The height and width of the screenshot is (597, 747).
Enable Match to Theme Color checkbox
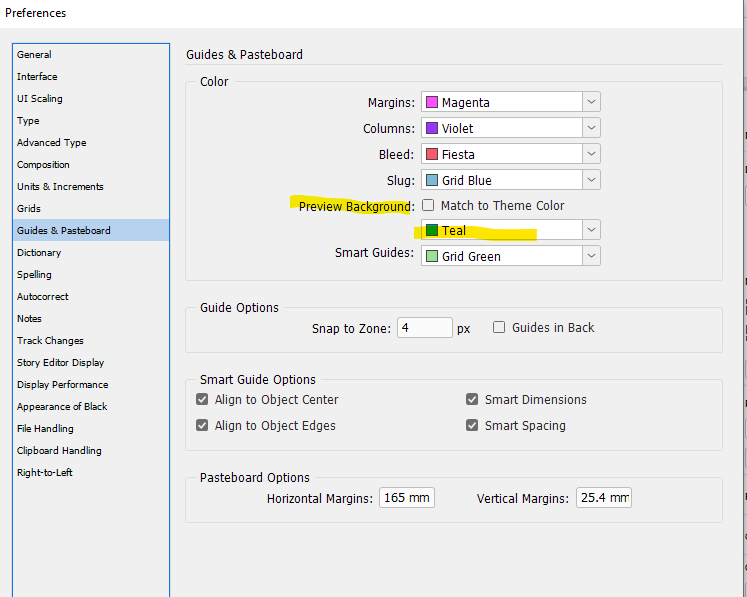point(428,205)
